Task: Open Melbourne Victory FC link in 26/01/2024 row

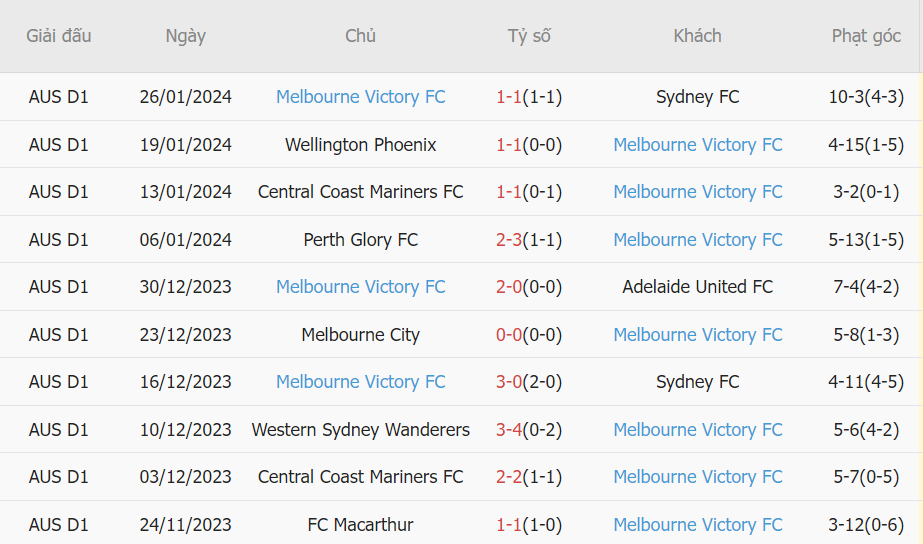Action: pyautogui.click(x=360, y=97)
